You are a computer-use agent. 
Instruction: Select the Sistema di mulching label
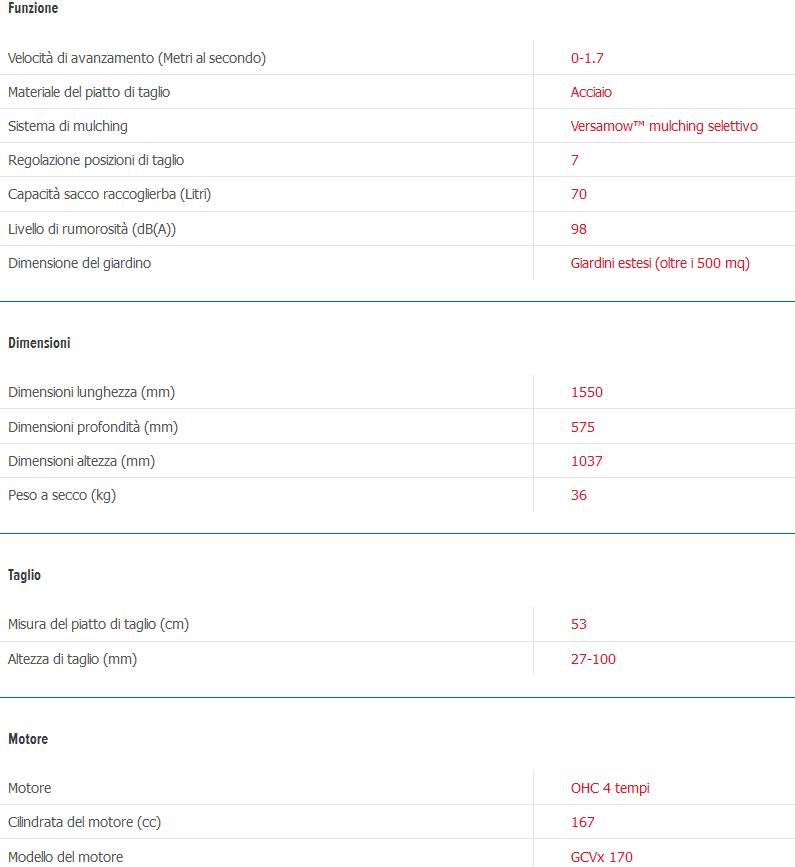[x=68, y=126]
